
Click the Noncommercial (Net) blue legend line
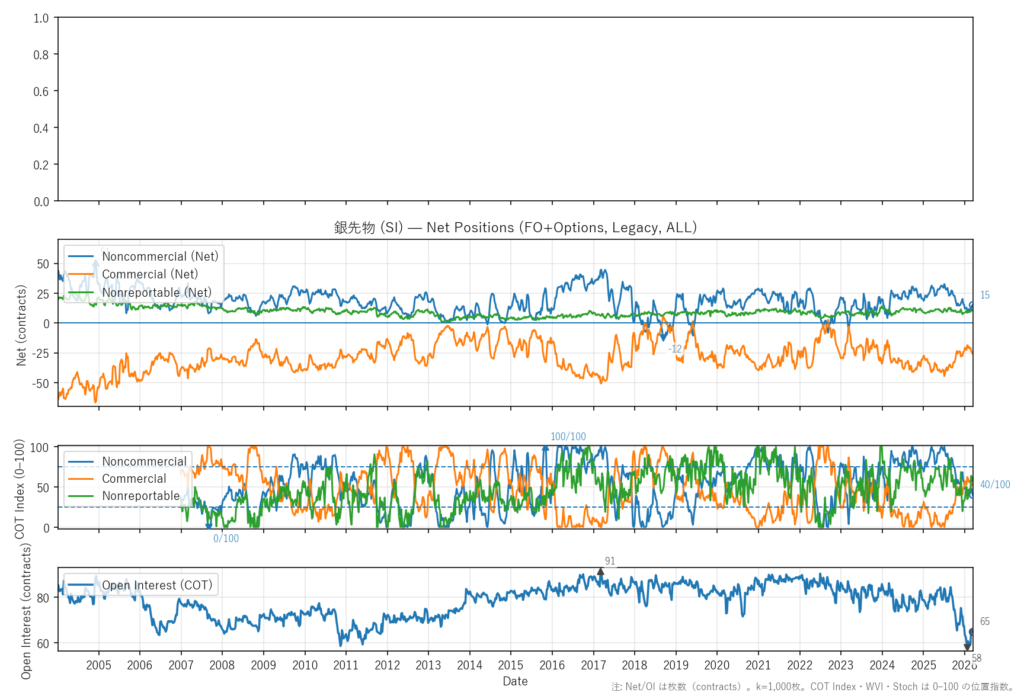(81, 256)
